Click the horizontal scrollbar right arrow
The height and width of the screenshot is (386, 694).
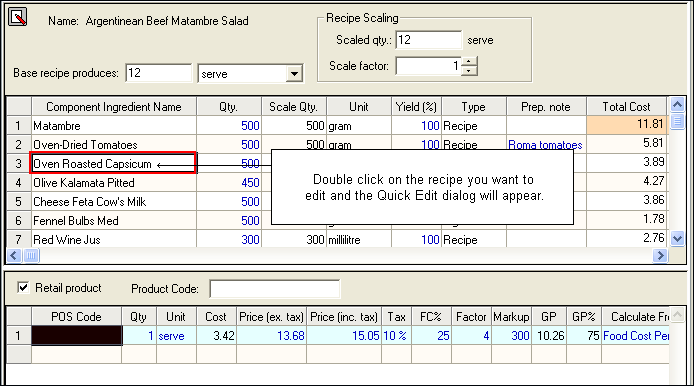tap(660, 255)
